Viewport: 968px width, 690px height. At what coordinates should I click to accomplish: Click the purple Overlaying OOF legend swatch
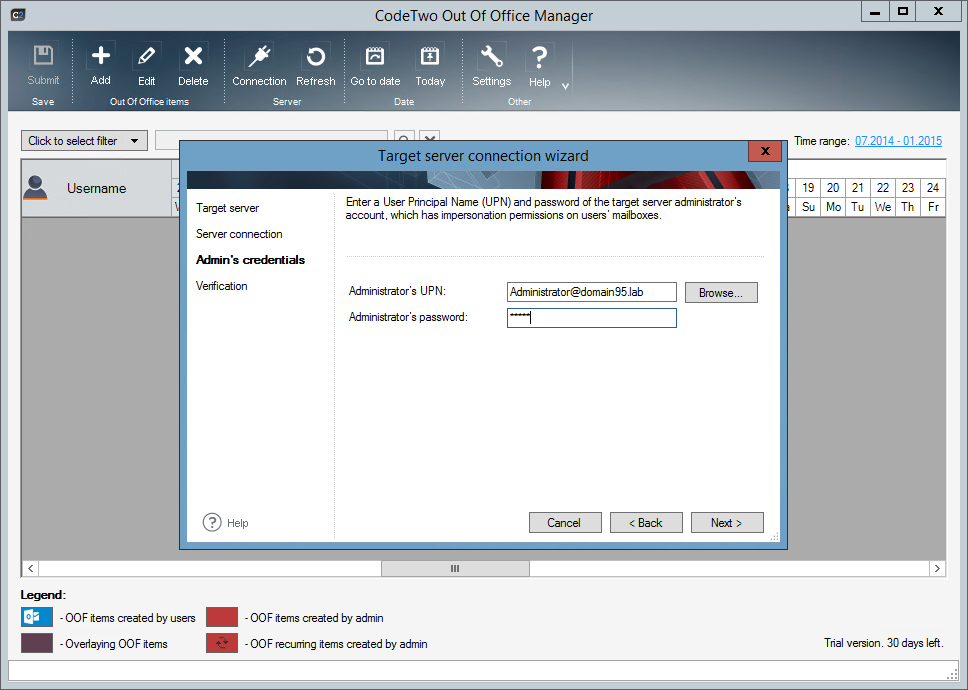[x=37, y=643]
